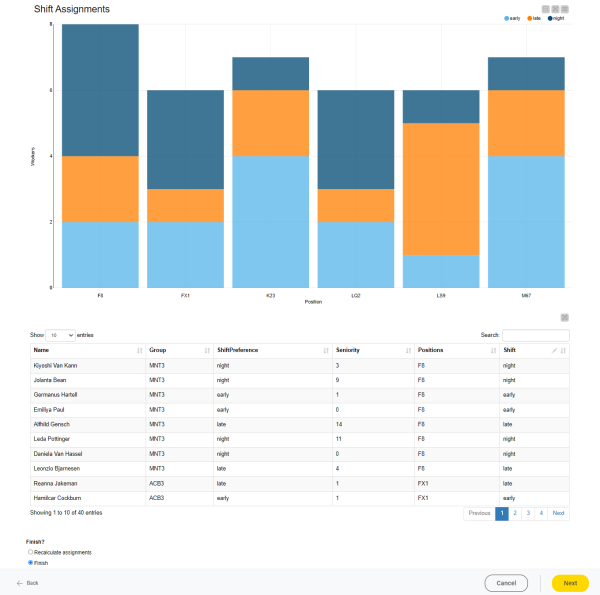
Task: Click the Seniority column header text
Action: tap(348, 350)
